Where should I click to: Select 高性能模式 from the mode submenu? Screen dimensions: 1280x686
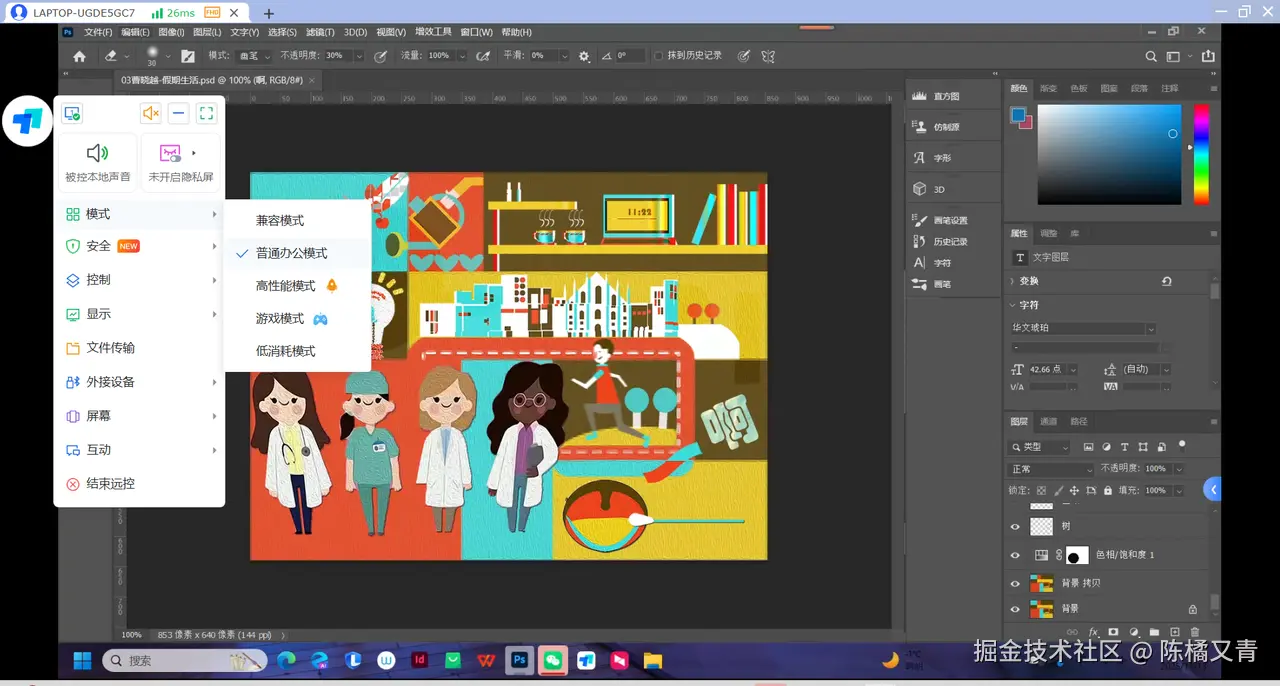pyautogui.click(x=285, y=286)
